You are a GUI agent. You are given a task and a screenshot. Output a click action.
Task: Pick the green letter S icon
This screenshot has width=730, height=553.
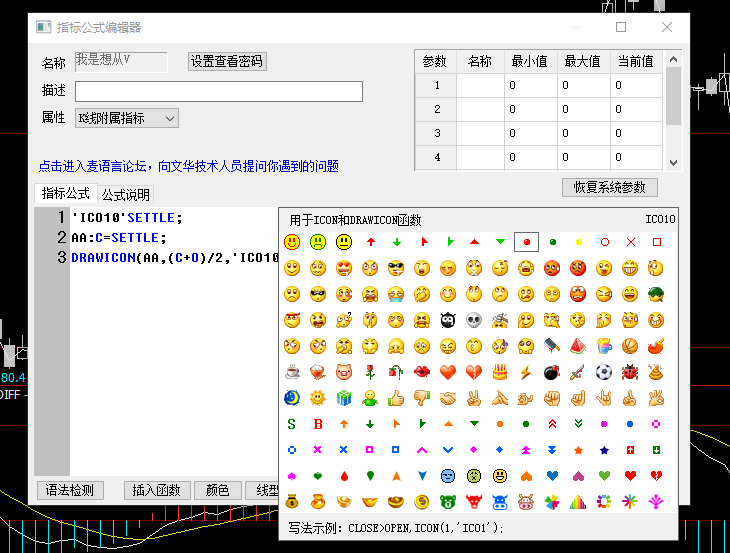pyautogui.click(x=292, y=424)
